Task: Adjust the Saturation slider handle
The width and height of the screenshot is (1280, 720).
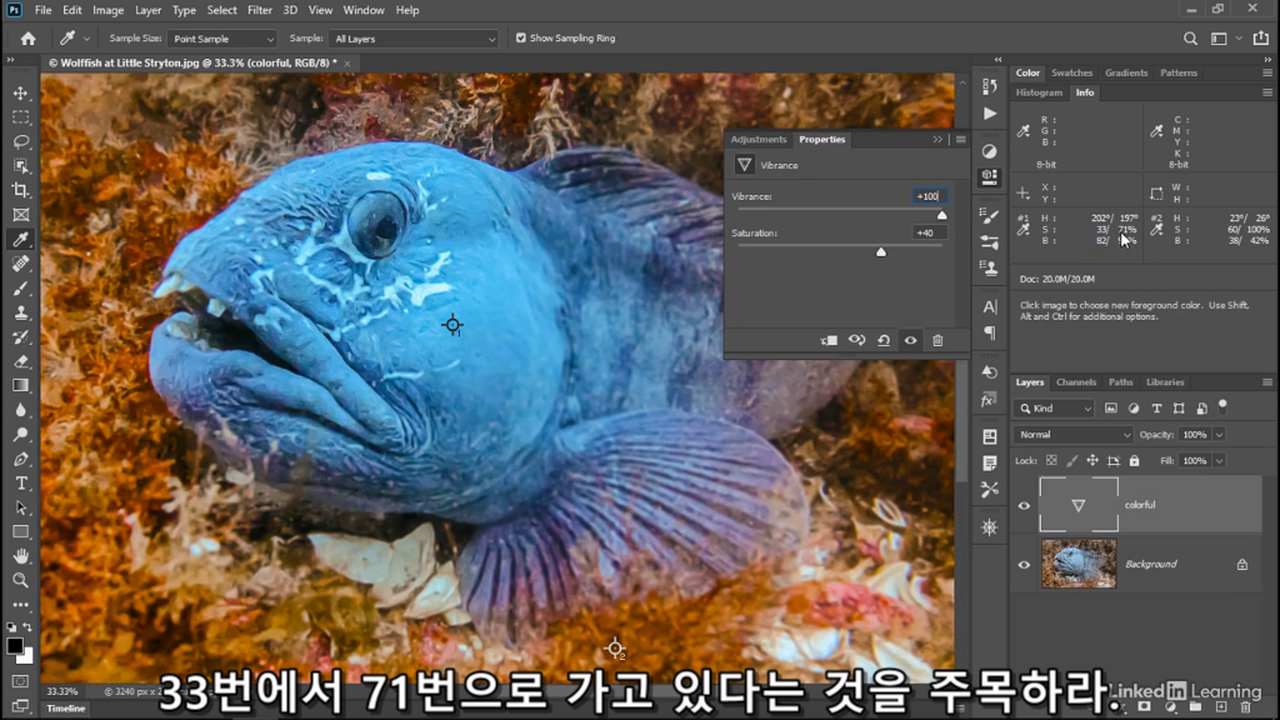Action: [881, 252]
